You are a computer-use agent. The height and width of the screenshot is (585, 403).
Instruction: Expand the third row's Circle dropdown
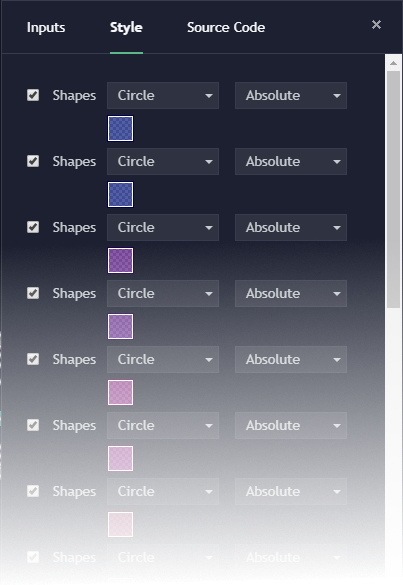163,228
